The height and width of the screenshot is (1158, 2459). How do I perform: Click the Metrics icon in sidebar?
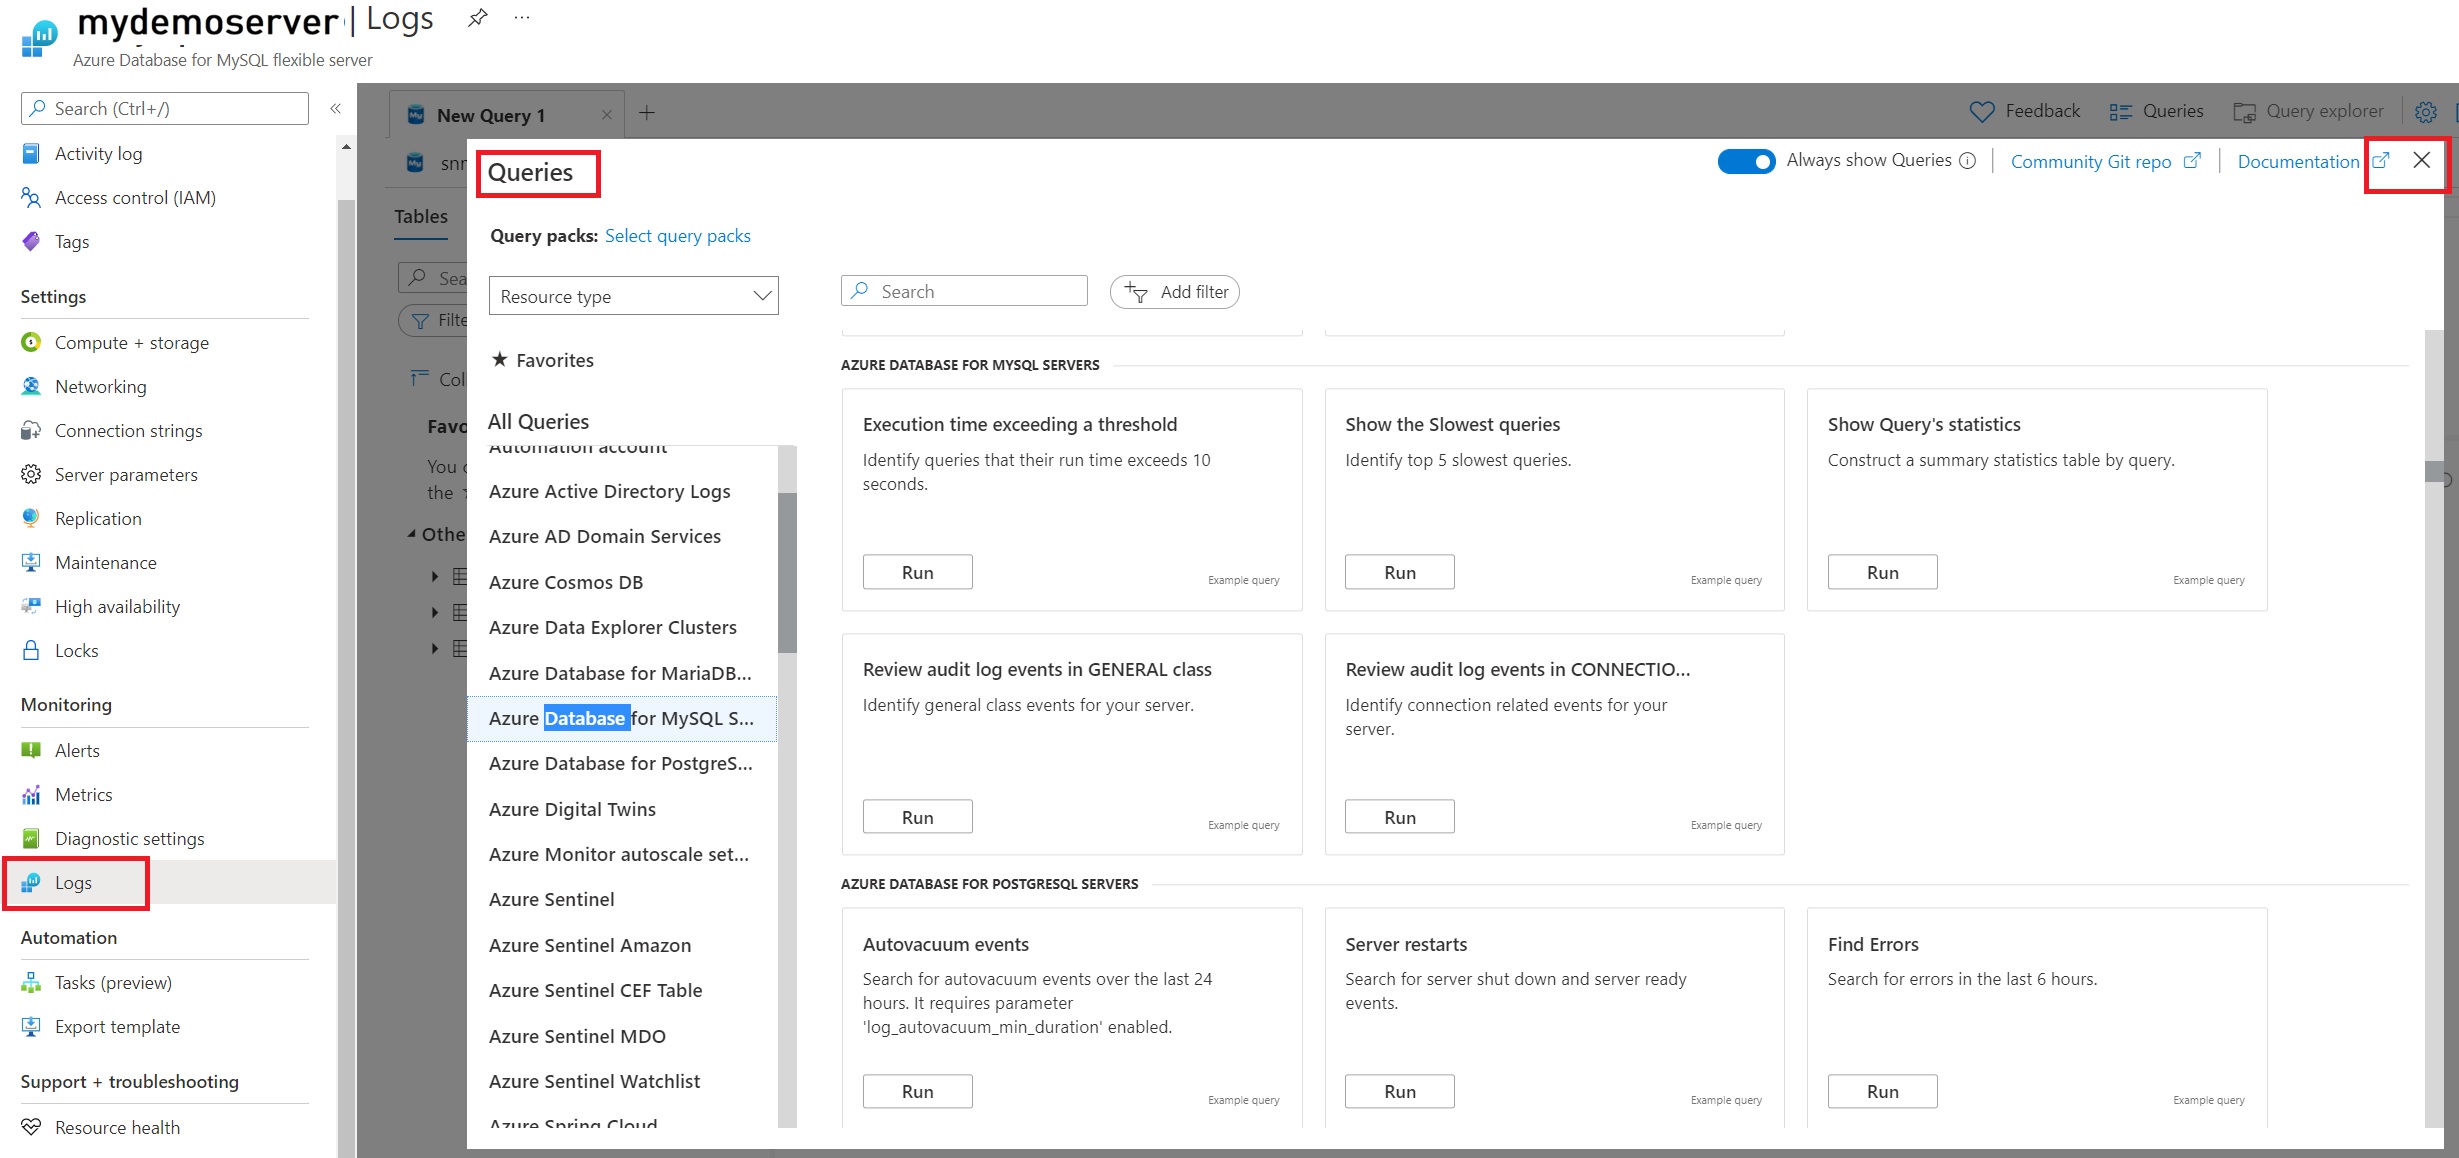coord(30,794)
